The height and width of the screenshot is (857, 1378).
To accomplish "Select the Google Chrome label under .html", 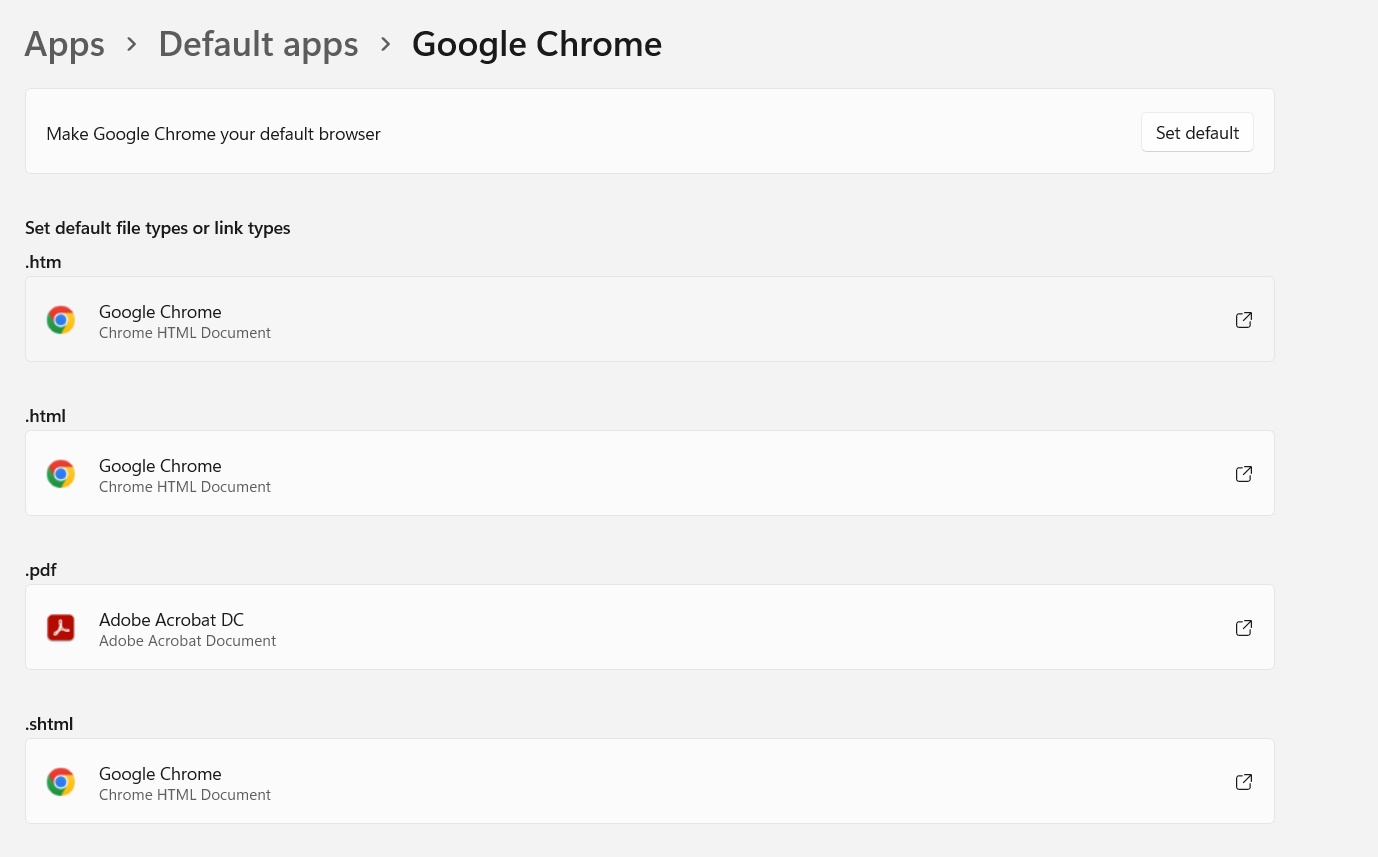I will click(160, 466).
